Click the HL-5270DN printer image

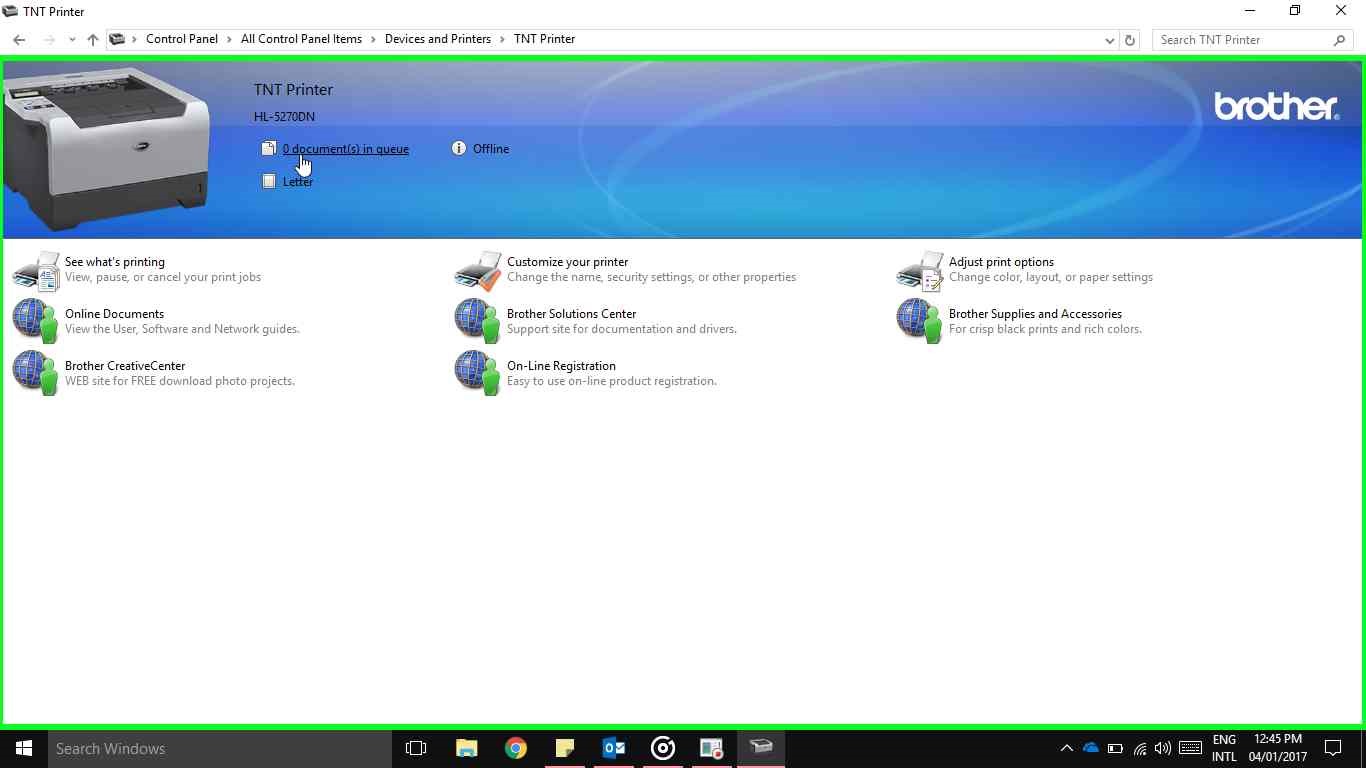tap(106, 148)
